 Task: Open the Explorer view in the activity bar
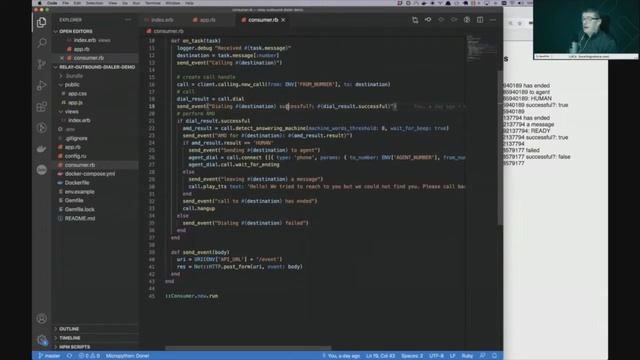pos(41,22)
